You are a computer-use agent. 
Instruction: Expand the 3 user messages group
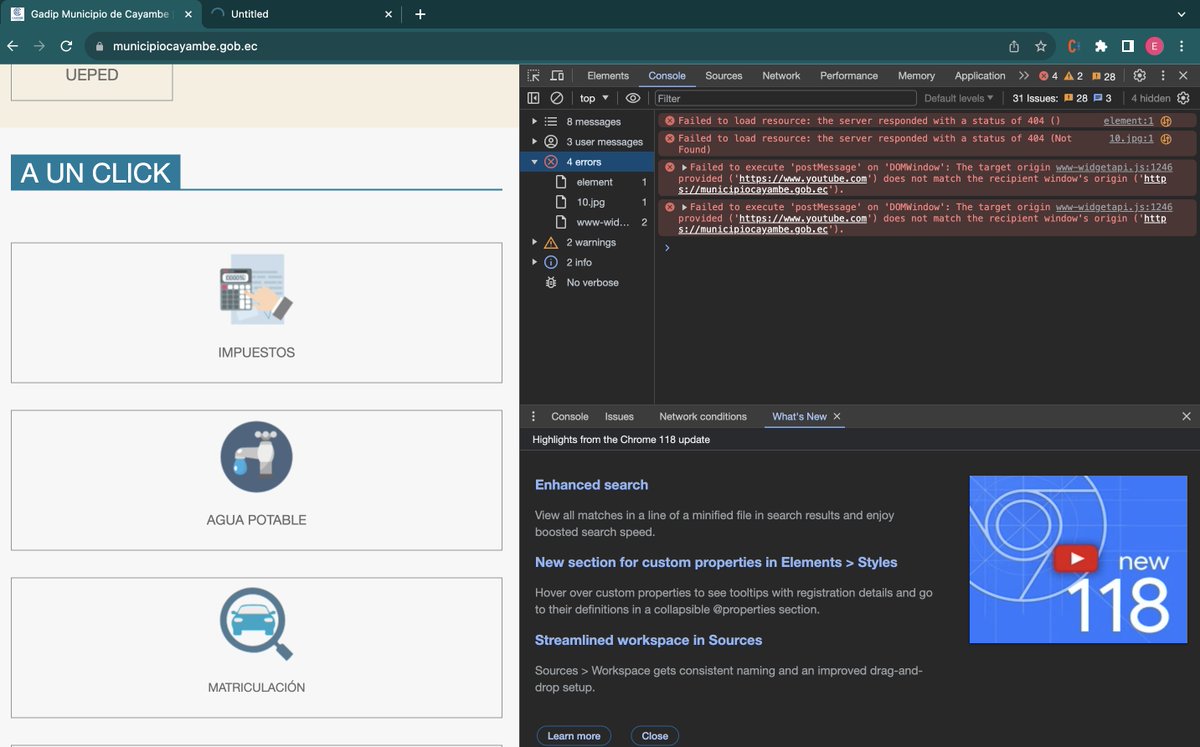click(x=535, y=141)
